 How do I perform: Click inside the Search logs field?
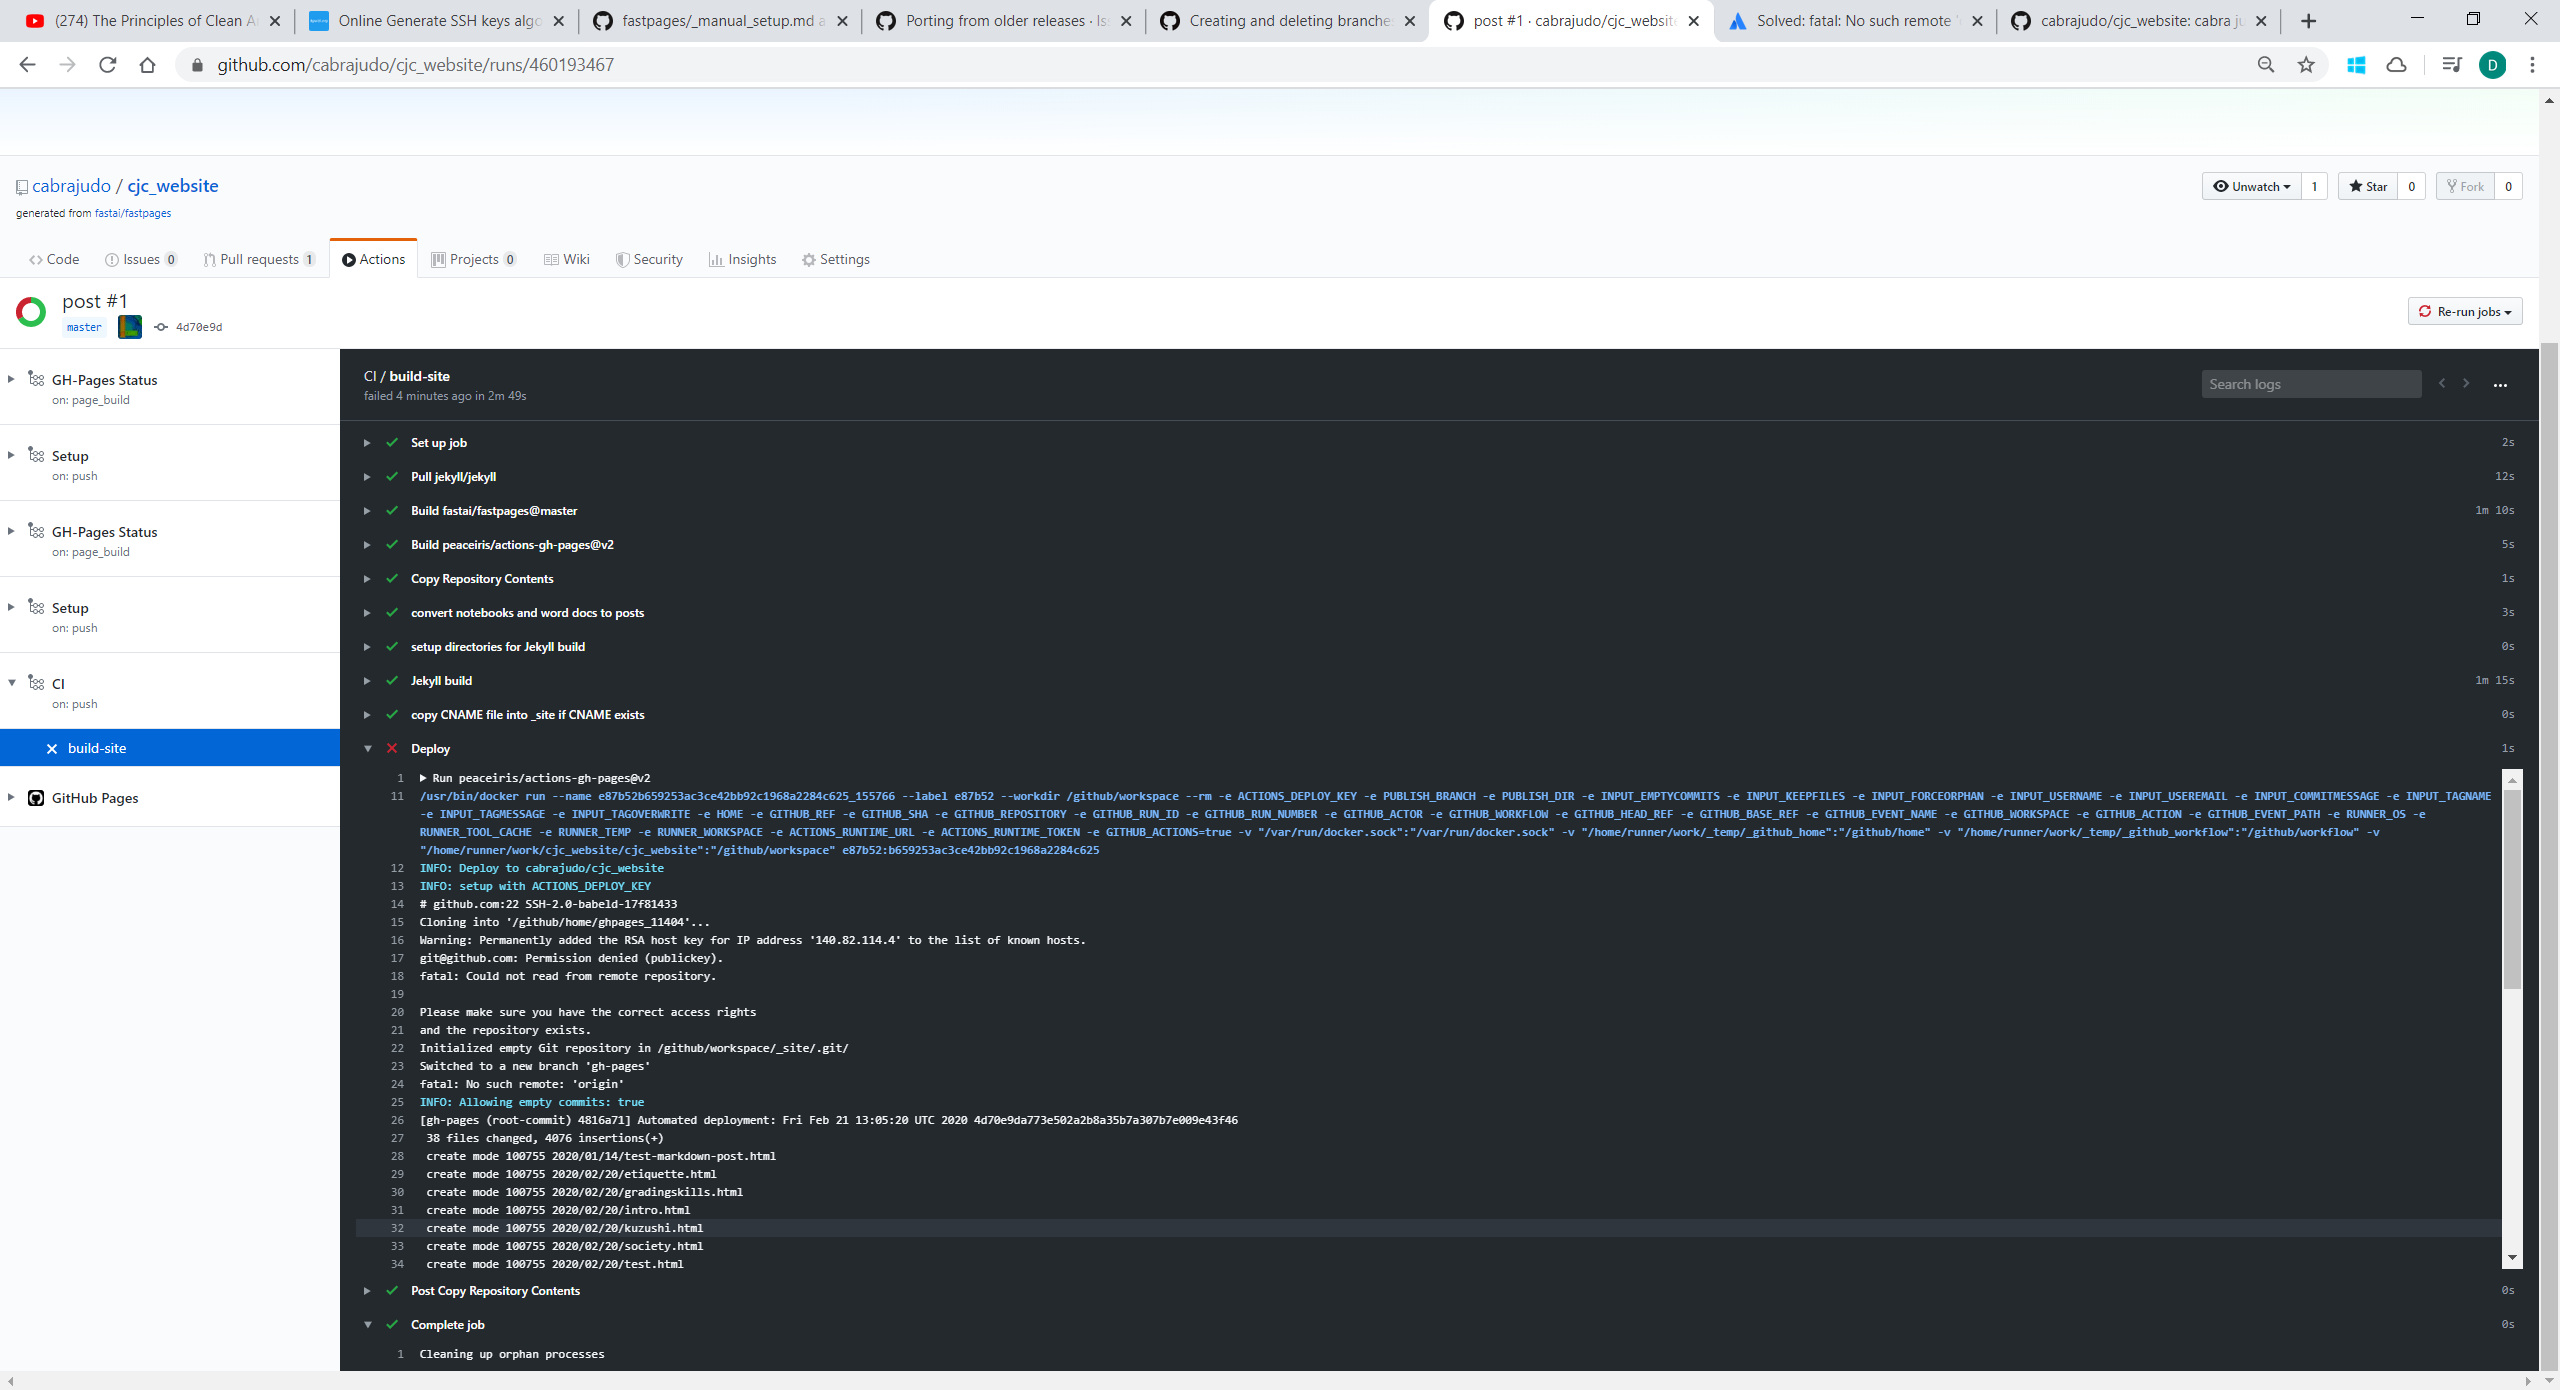coord(2311,383)
